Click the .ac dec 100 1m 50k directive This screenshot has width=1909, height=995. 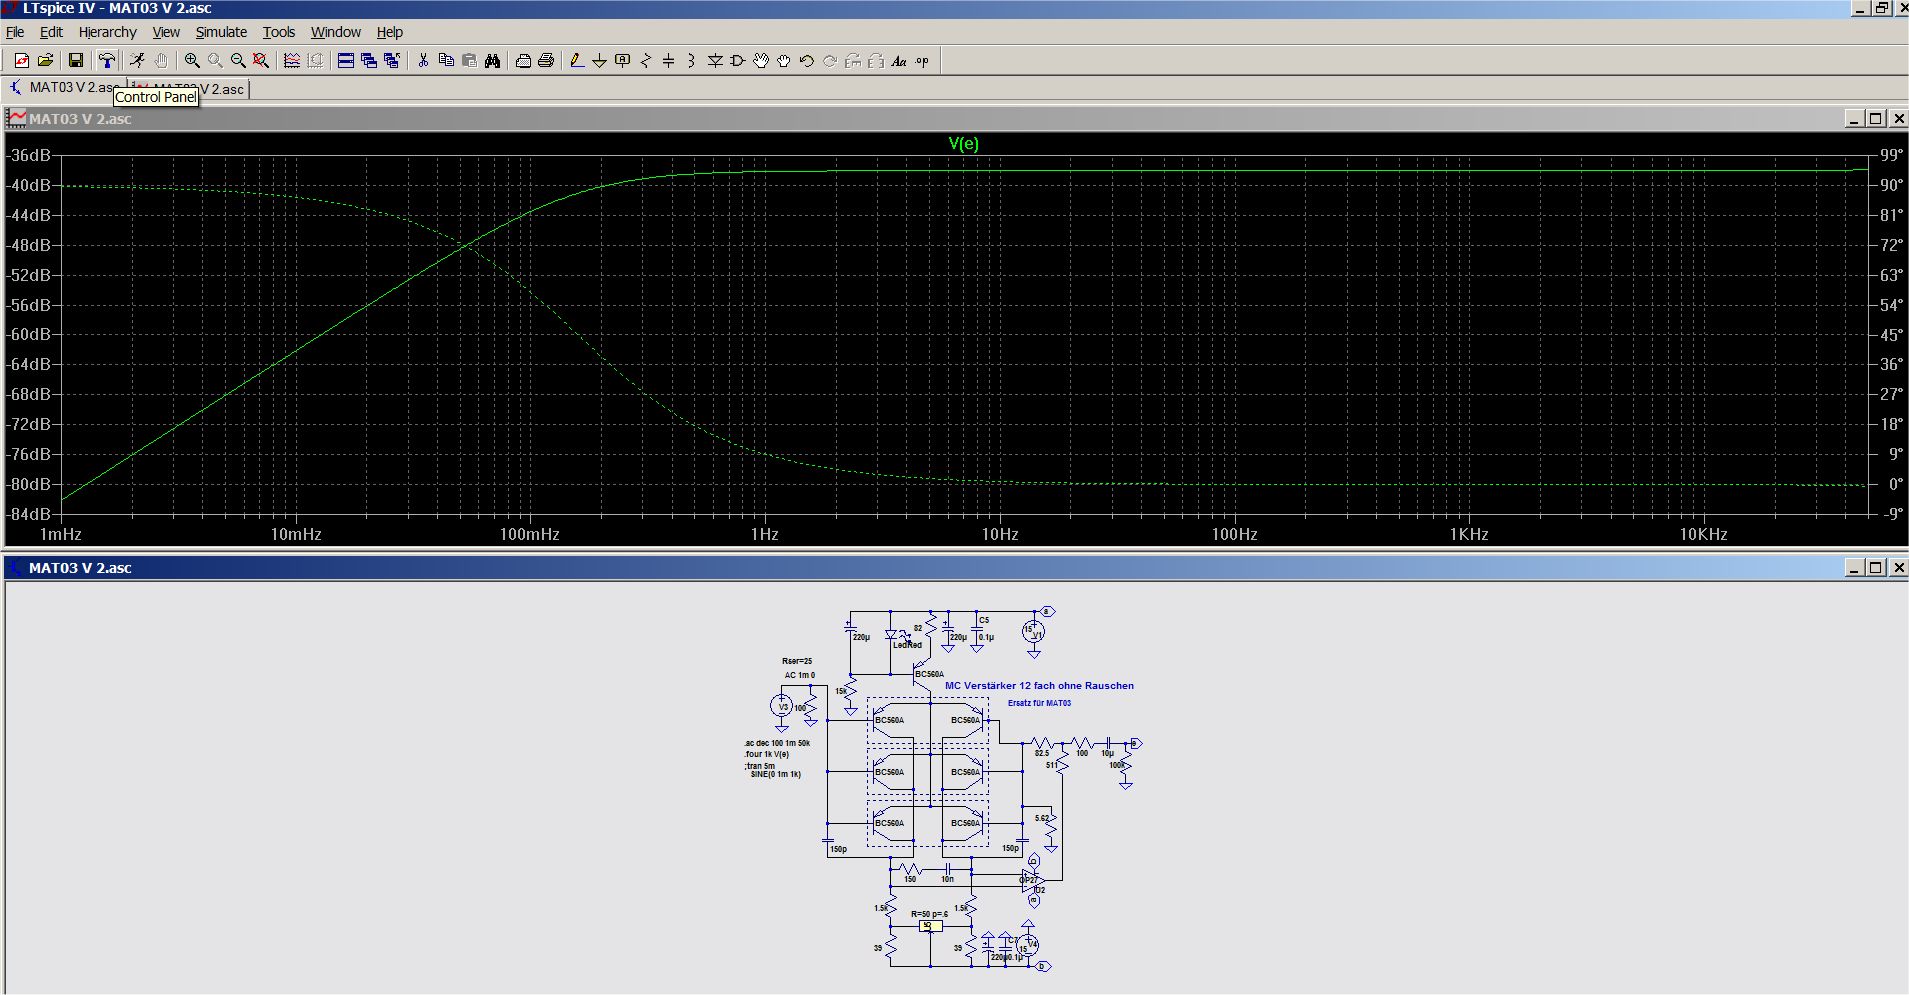pyautogui.click(x=777, y=744)
